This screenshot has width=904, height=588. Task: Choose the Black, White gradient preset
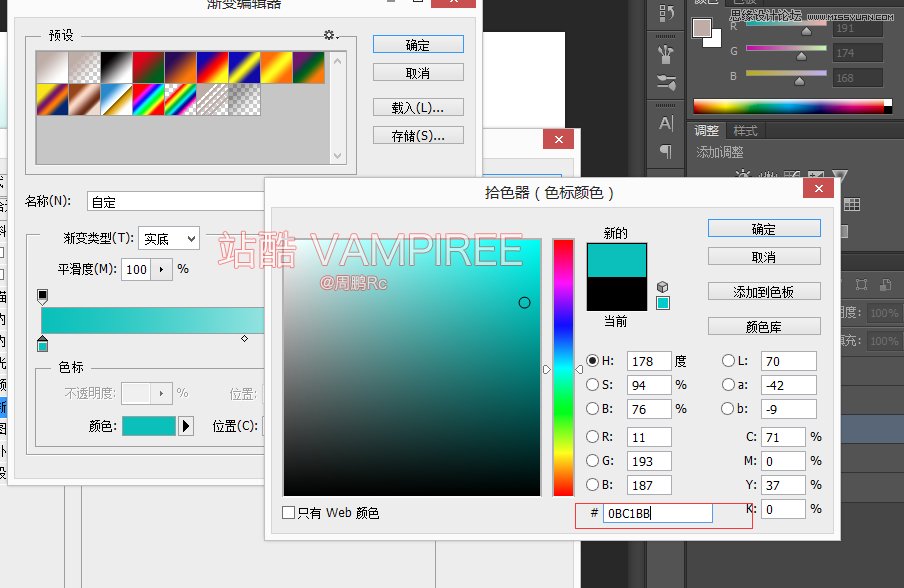[x=116, y=67]
